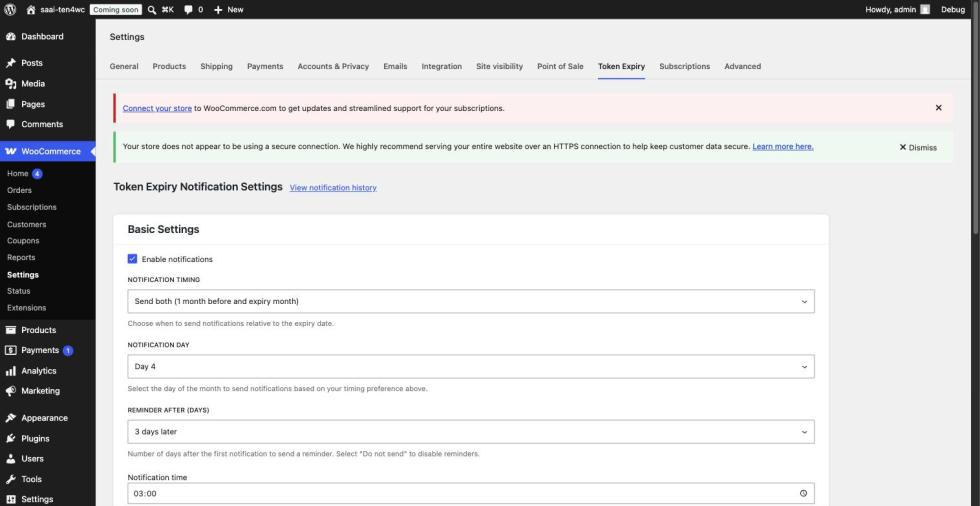Select the Token Expiry tab
This screenshot has width=980, height=506.
[621, 66]
